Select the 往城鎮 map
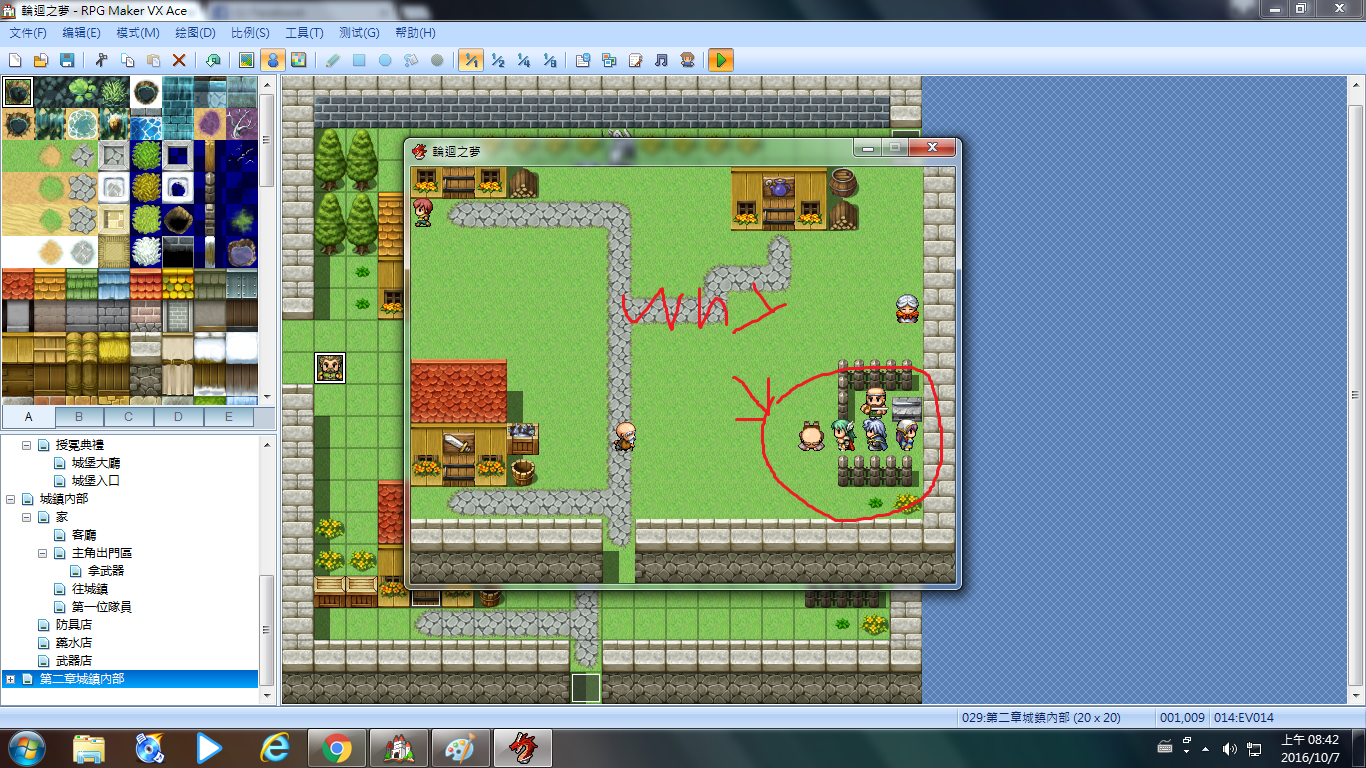Viewport: 1366px width, 768px height. click(90, 589)
